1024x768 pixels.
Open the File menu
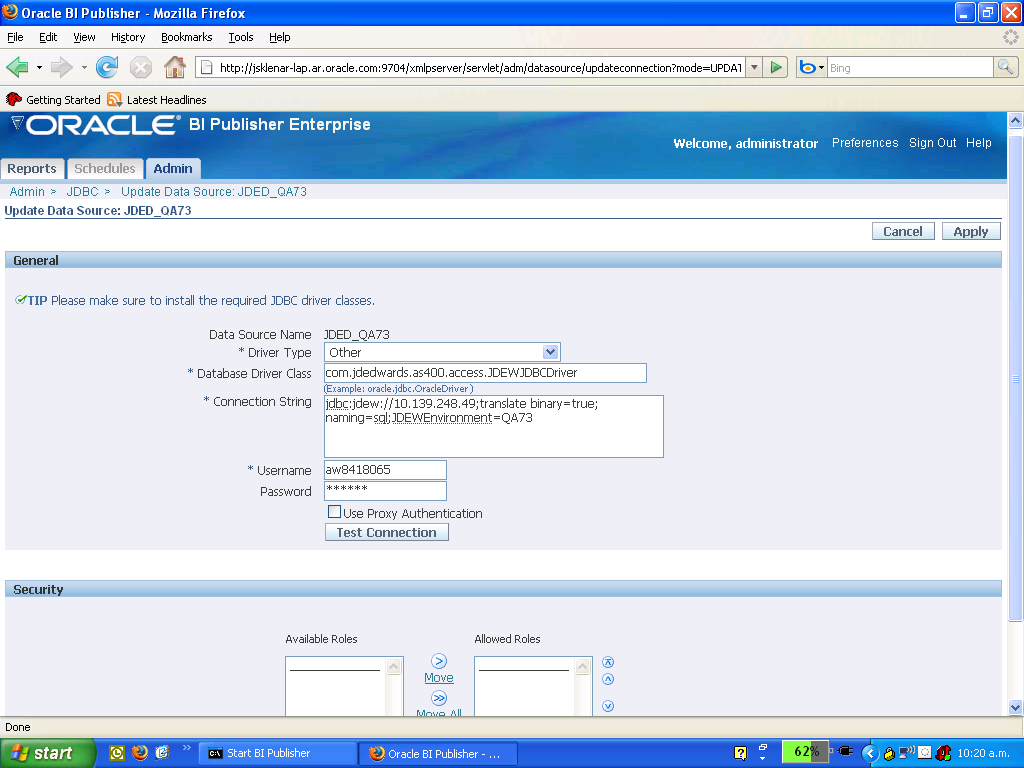15,37
